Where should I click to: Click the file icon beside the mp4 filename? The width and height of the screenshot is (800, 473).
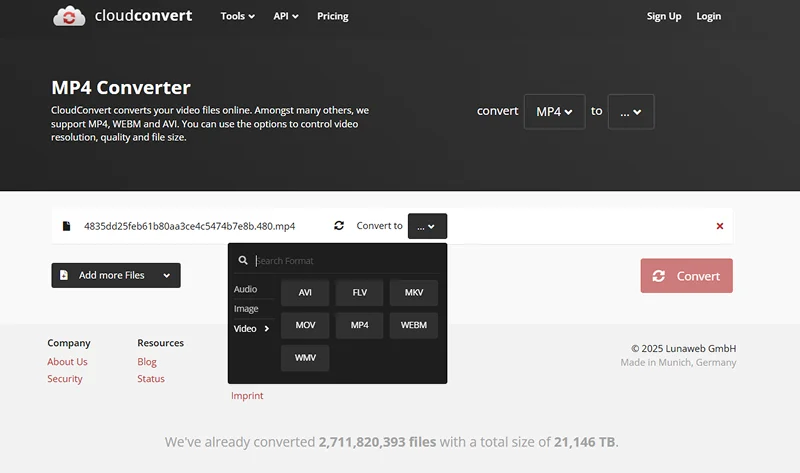tap(66, 226)
